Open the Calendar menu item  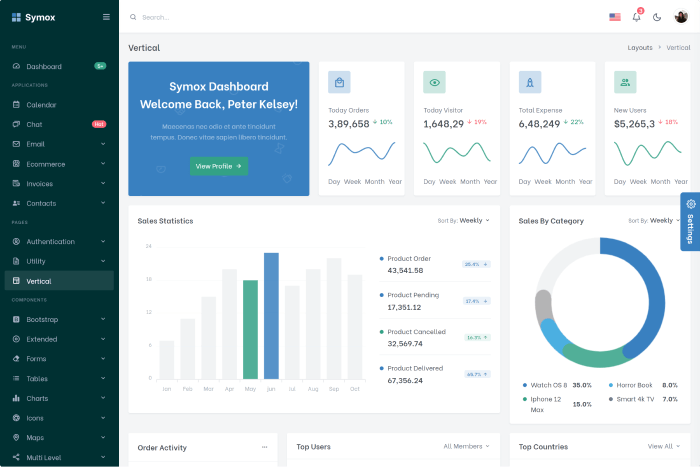point(59,104)
